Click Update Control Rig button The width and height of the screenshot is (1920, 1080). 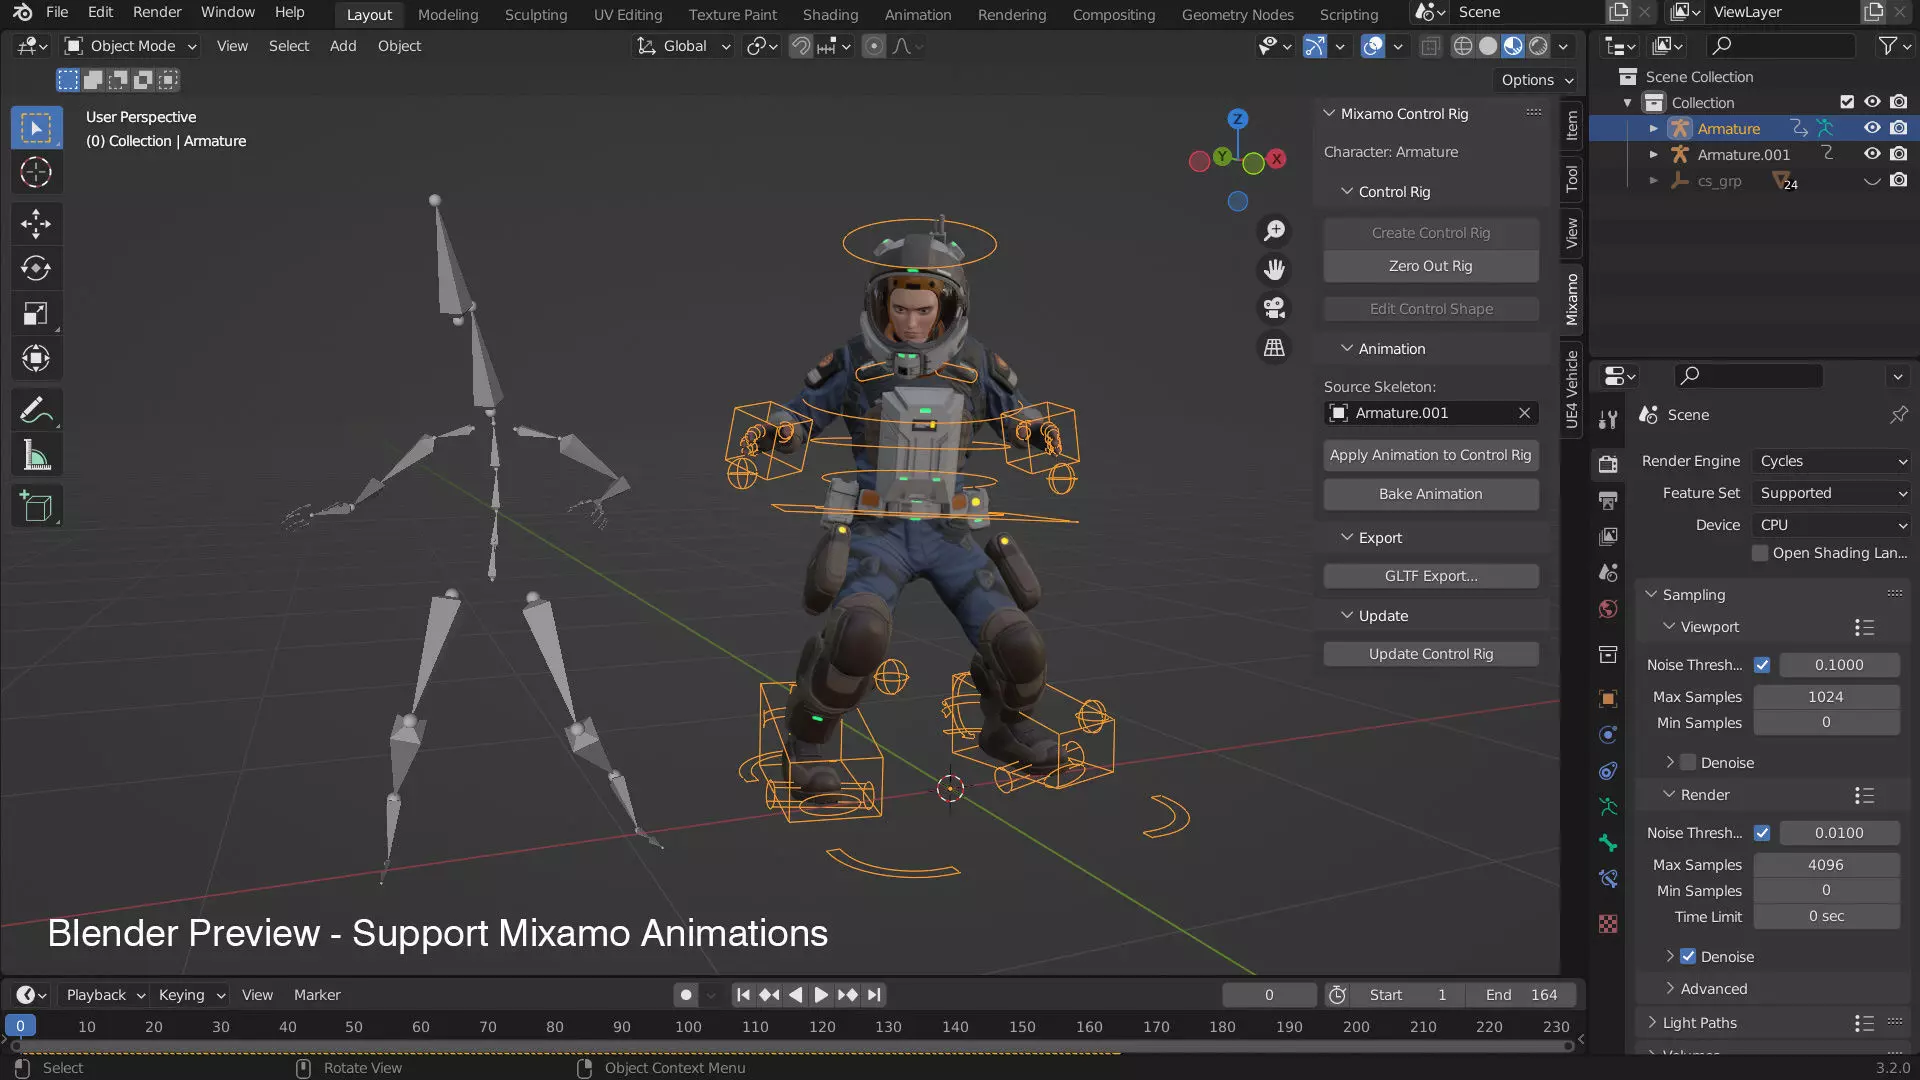tap(1430, 654)
